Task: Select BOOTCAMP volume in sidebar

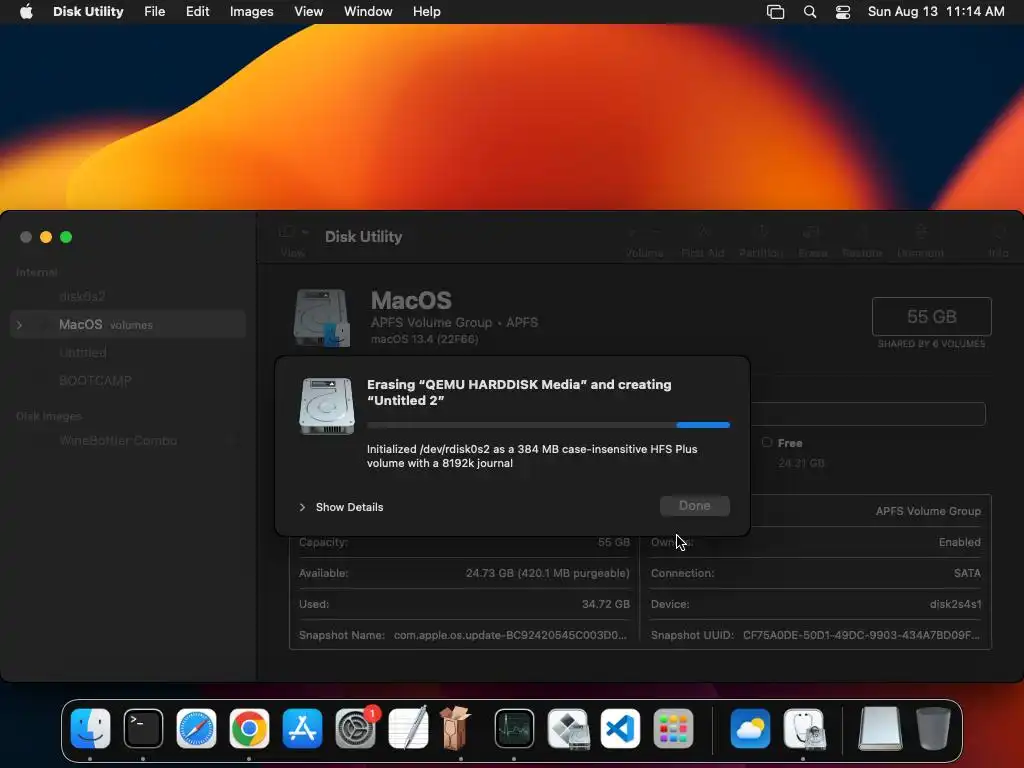Action: click(95, 381)
